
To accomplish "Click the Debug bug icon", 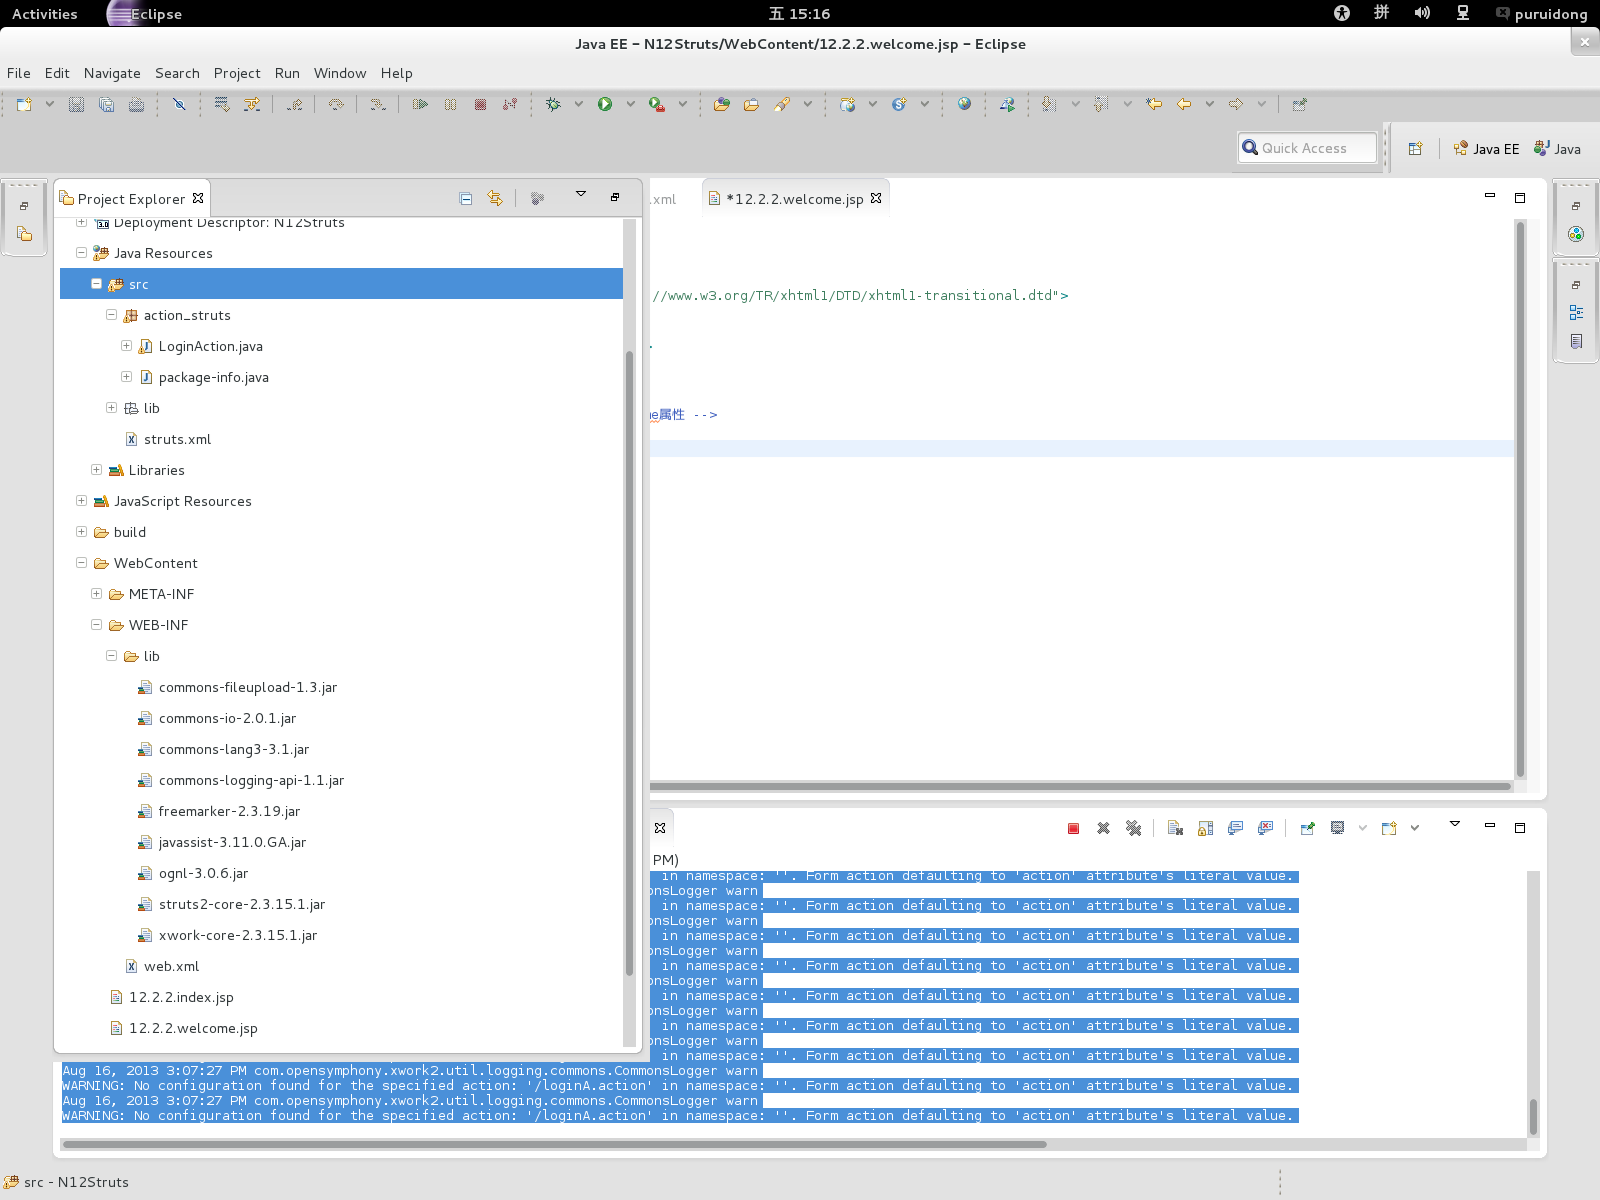I will click(553, 104).
